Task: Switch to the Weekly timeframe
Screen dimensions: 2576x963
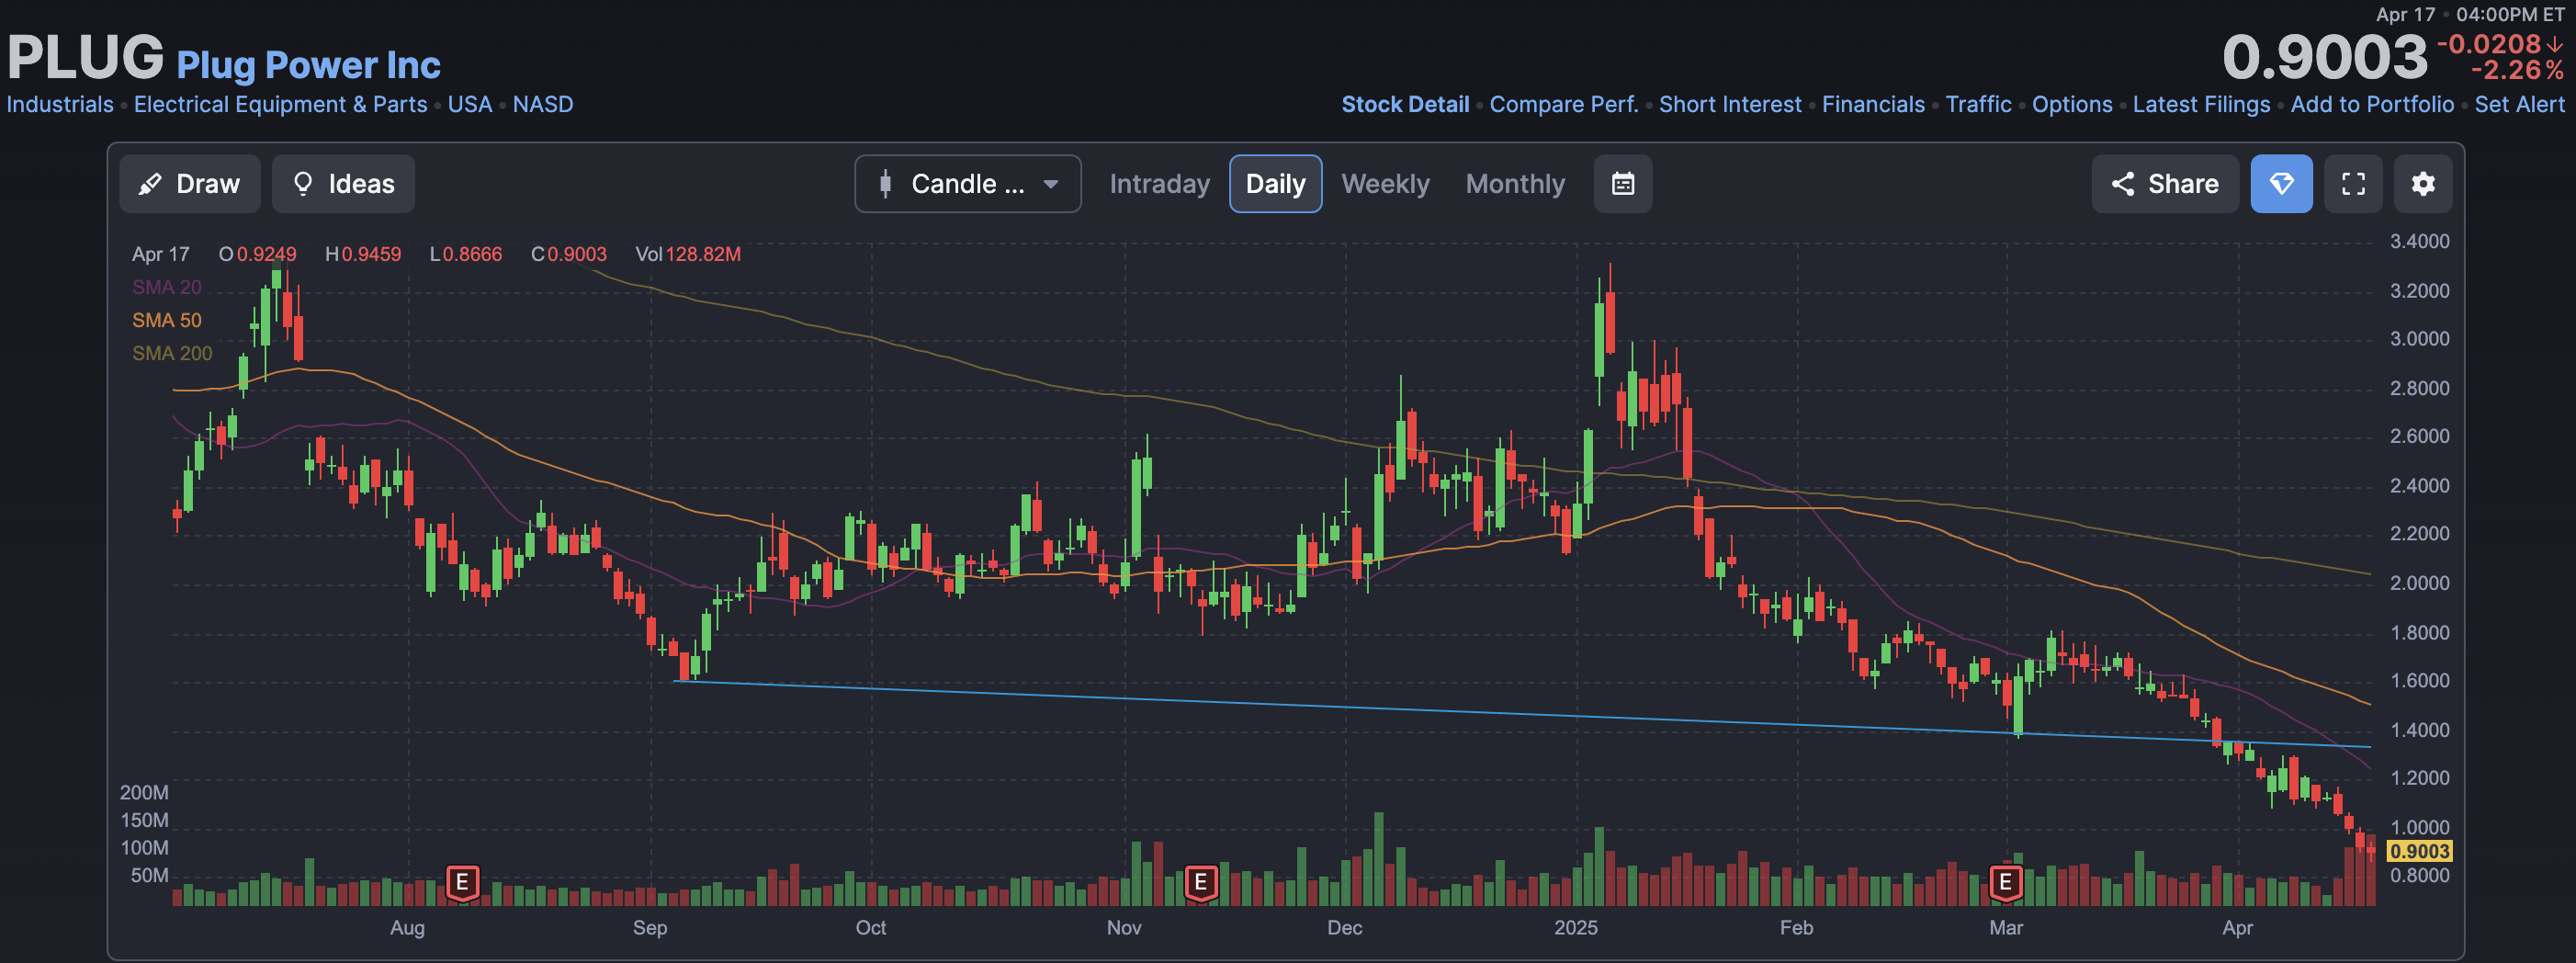Action: click(1385, 184)
